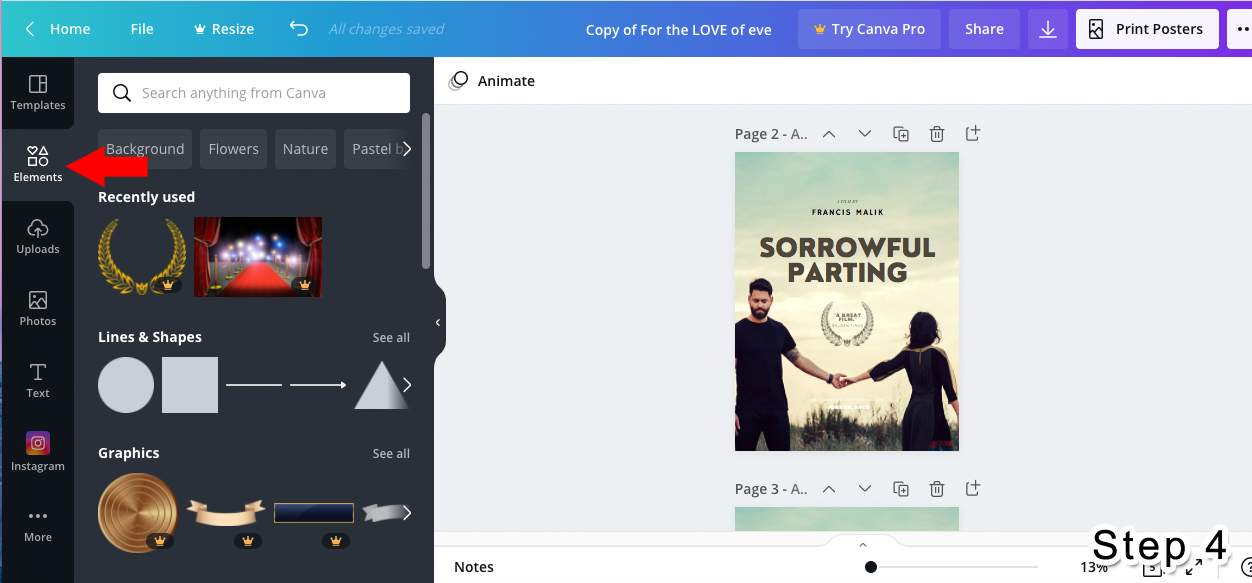1252x583 pixels.
Task: See all Lines & Shapes
Action: pyautogui.click(x=391, y=337)
